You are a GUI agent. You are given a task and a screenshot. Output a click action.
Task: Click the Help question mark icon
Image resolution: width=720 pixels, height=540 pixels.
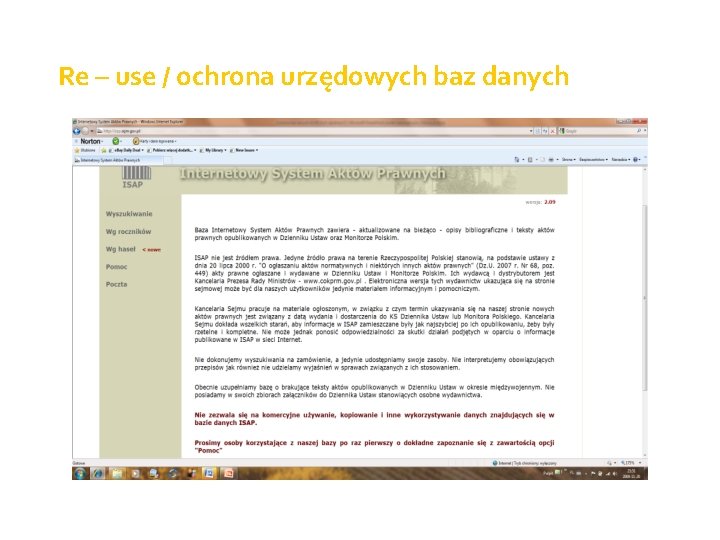pyautogui.click(x=636, y=159)
